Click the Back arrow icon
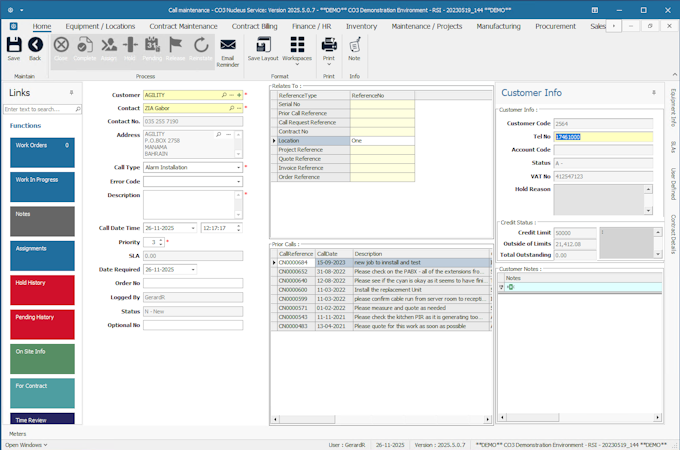 tap(35, 45)
